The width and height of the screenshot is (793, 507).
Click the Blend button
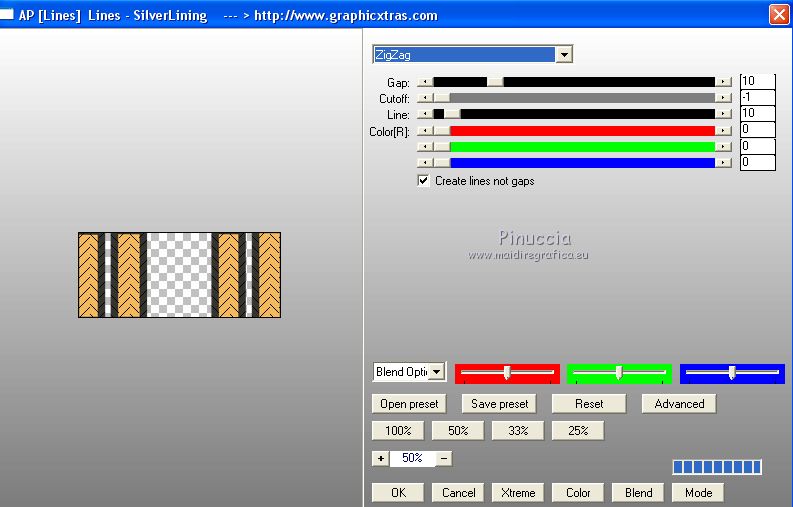point(638,493)
